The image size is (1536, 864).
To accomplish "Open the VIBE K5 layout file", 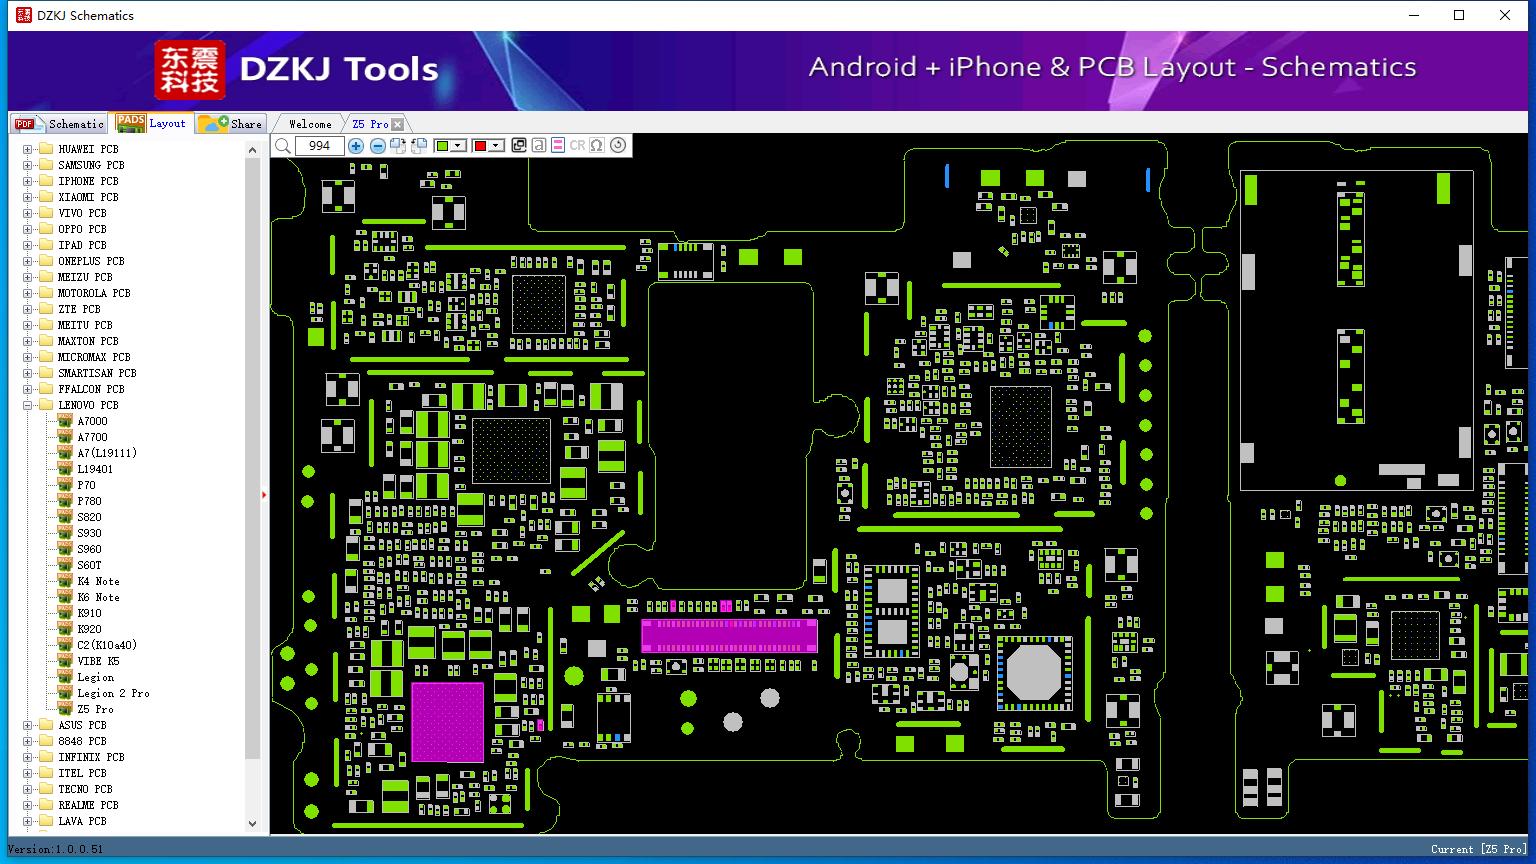I will pyautogui.click(x=98, y=661).
